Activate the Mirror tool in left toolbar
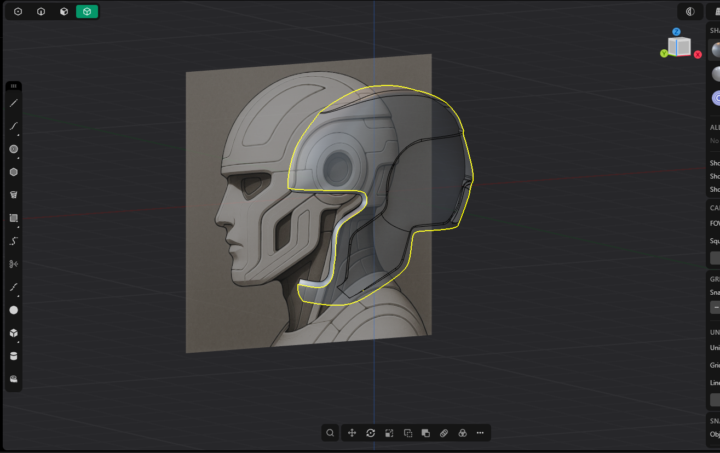 click(x=14, y=264)
